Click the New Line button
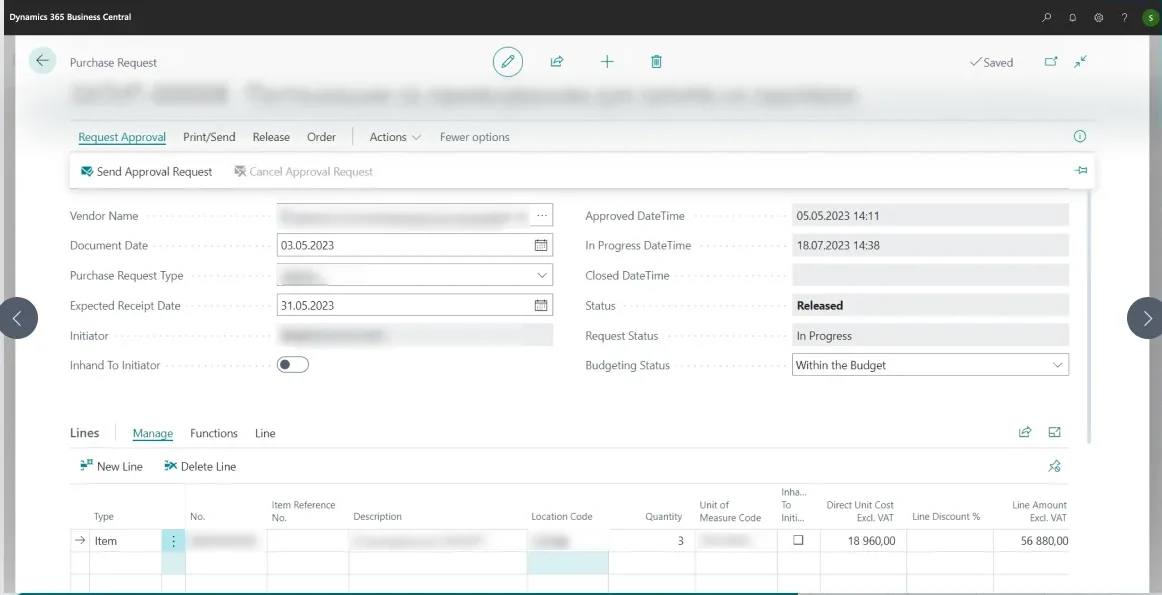This screenshot has height=595, width=1162. (112, 466)
